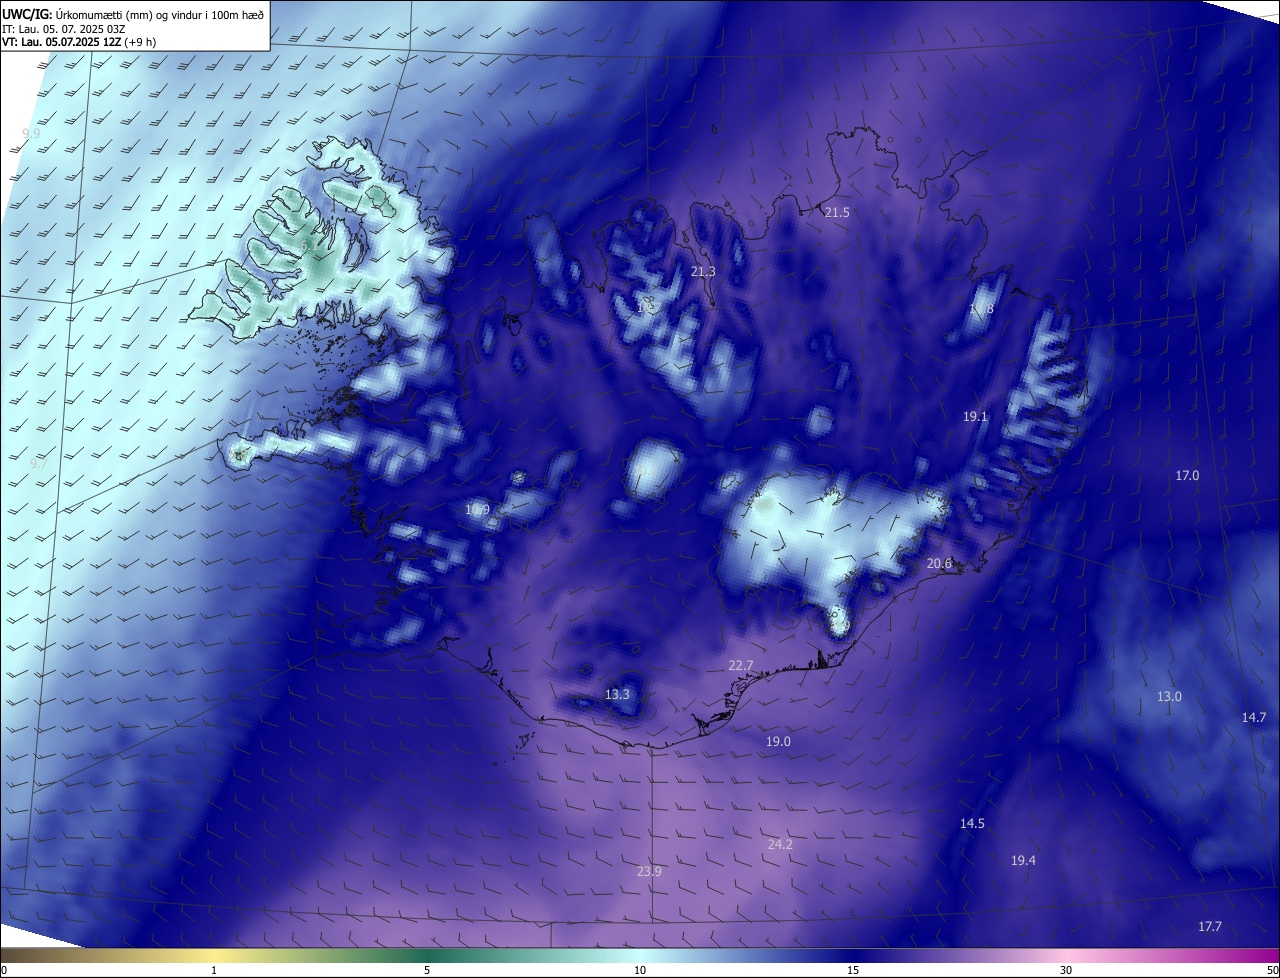
Task: Click the 9.7 value label on the map
Action: coord(38,464)
